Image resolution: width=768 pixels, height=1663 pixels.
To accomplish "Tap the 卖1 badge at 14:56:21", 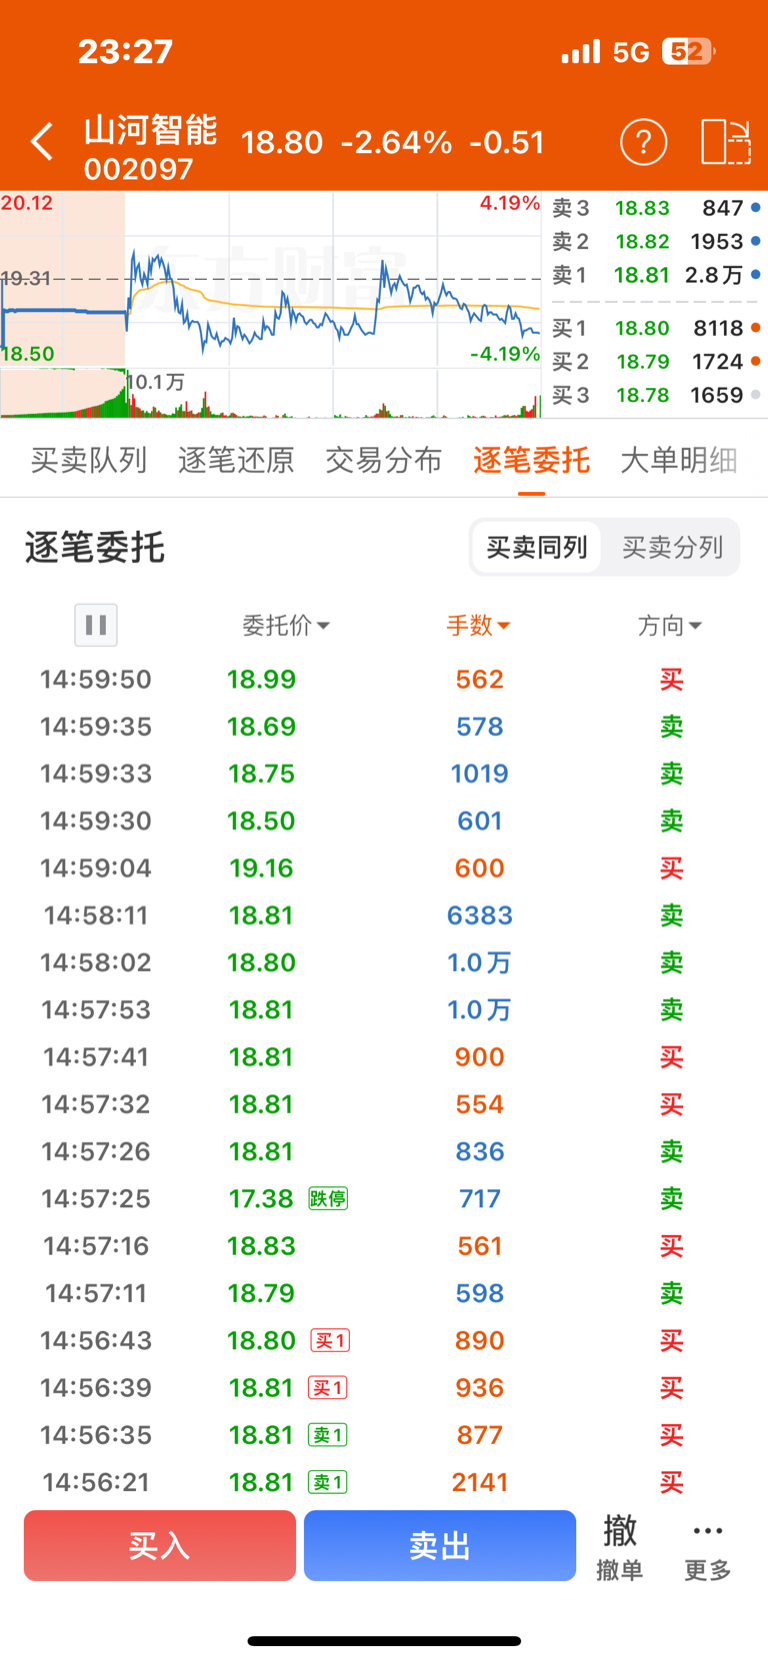I will (328, 1482).
